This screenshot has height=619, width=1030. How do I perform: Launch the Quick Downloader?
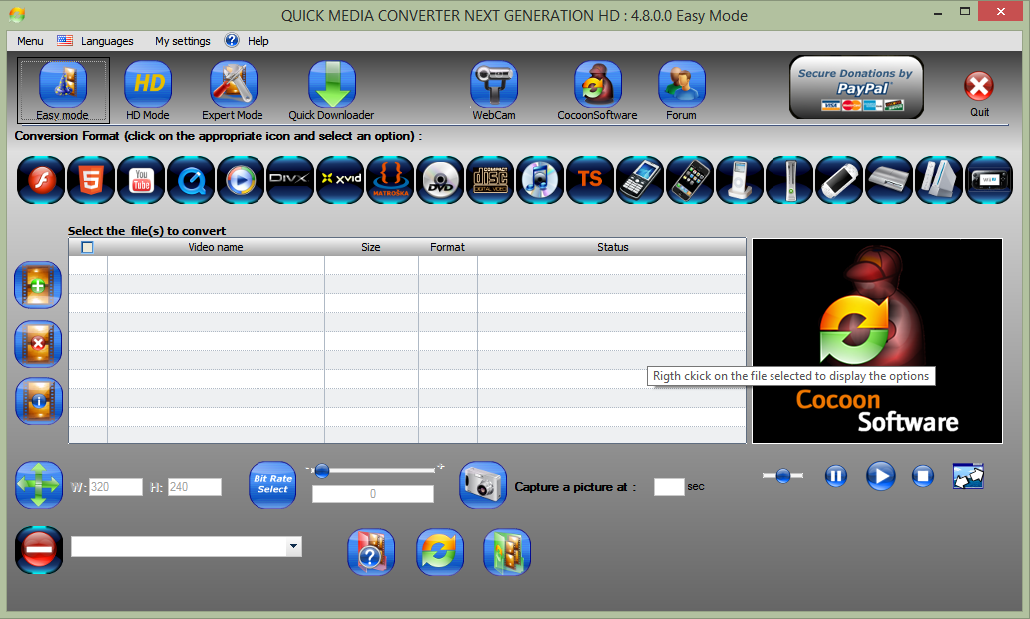[331, 91]
